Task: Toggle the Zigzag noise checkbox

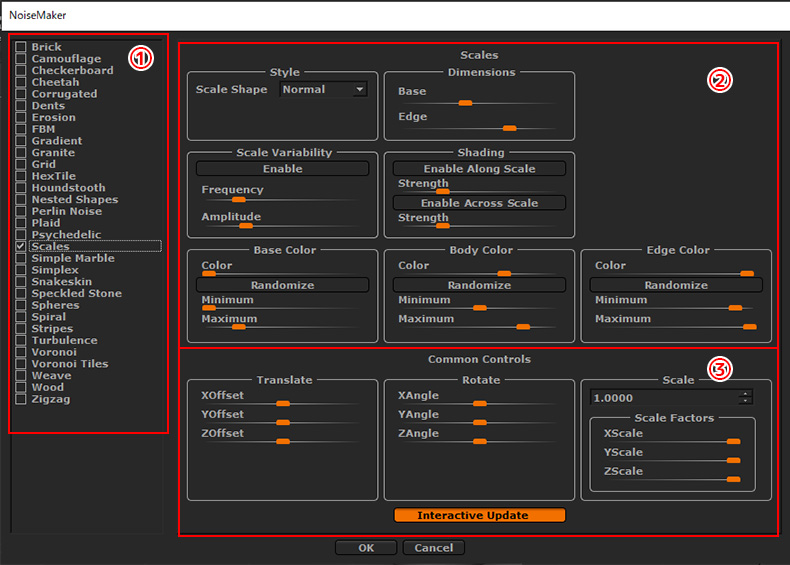Action: point(21,399)
